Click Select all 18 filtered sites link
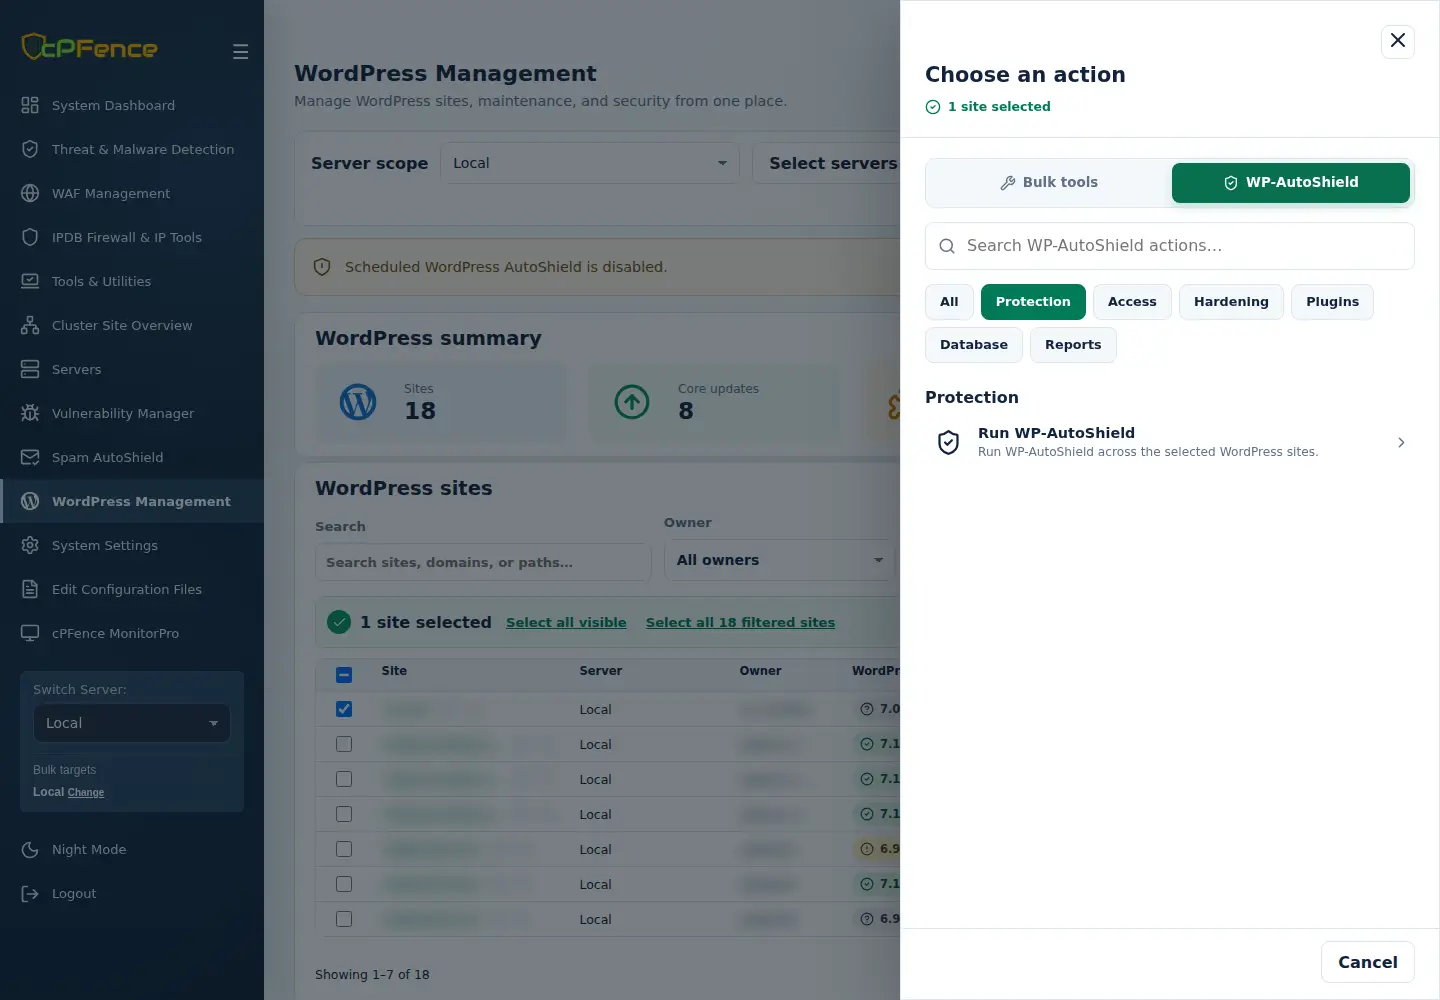The image size is (1440, 1000). pos(740,622)
